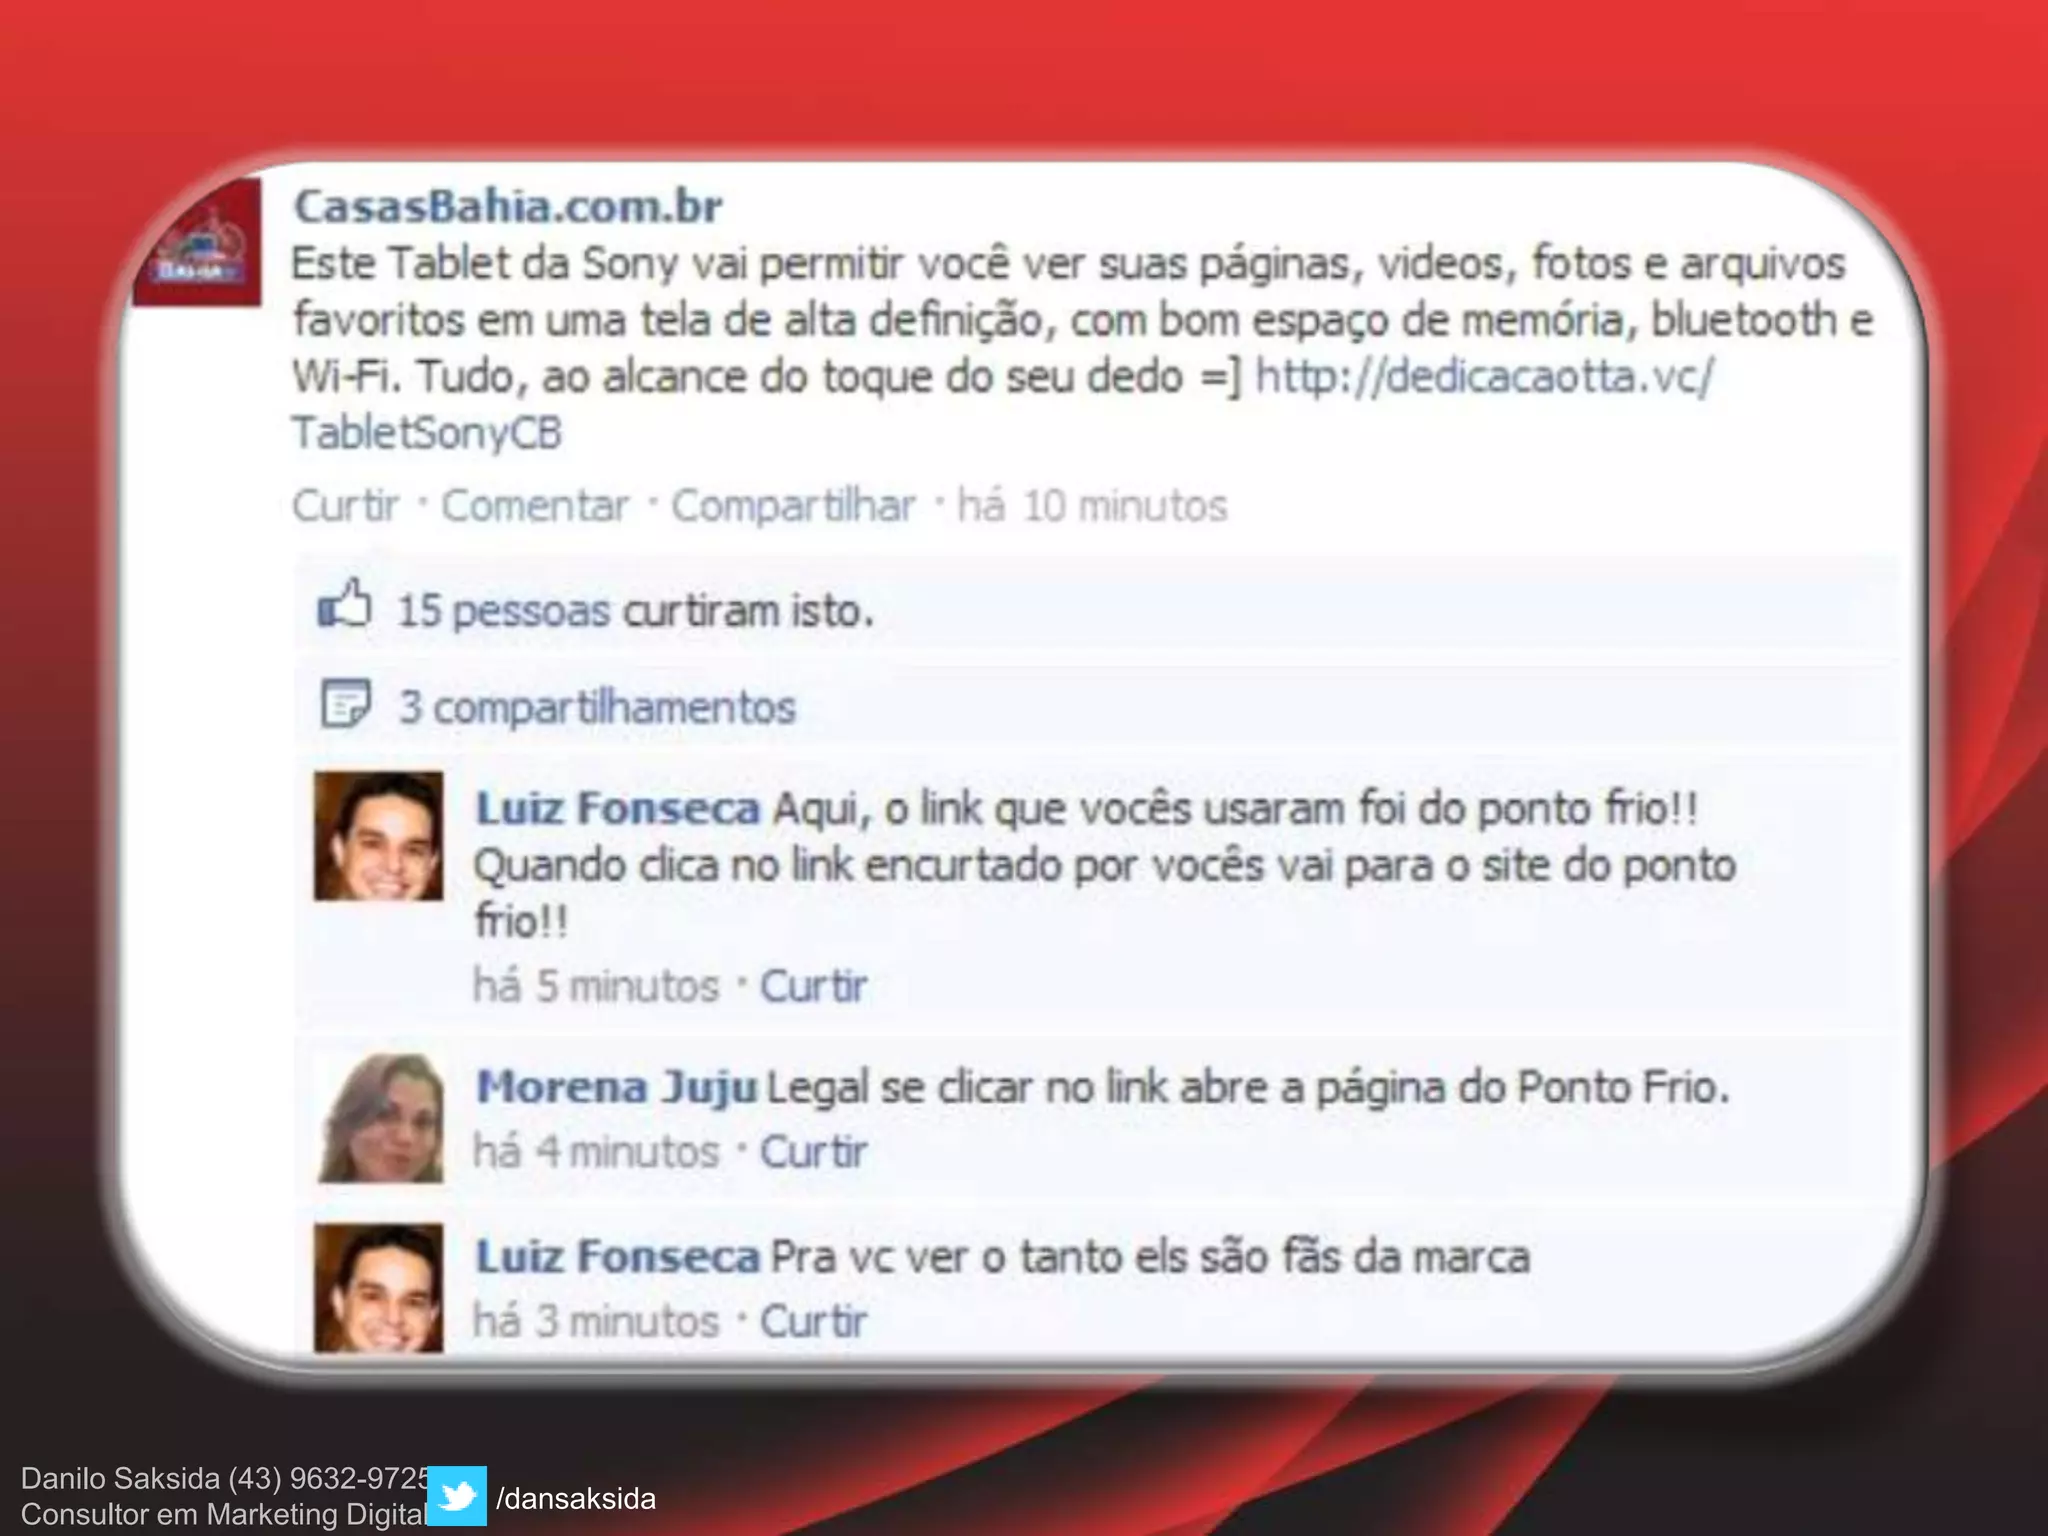View the 3 compartilhamentos list
Viewport: 2048px width, 1536px height.
click(597, 707)
